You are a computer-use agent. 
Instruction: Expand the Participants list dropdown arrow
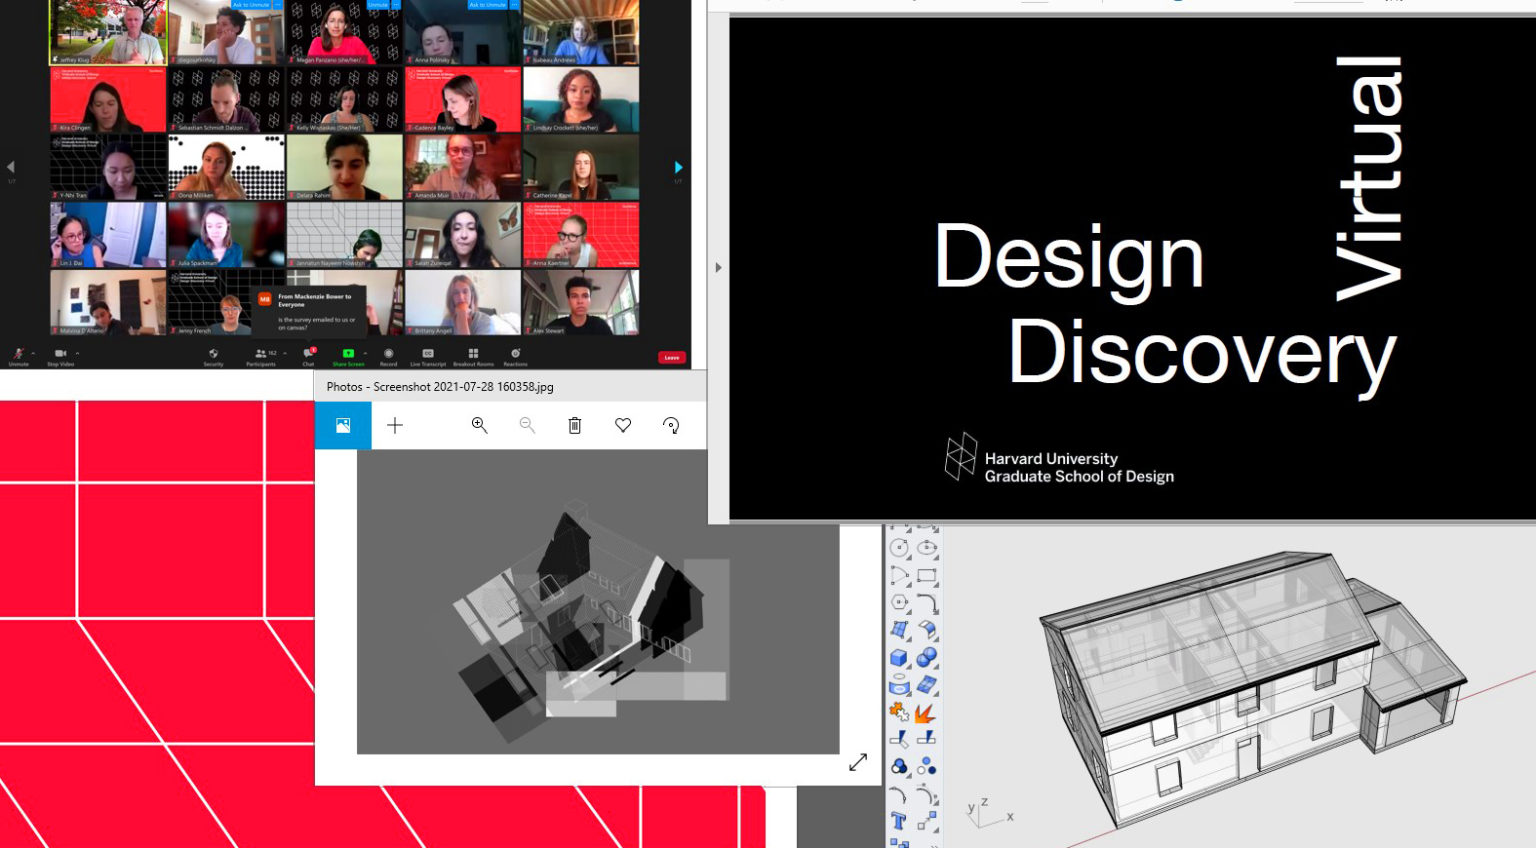(284, 352)
